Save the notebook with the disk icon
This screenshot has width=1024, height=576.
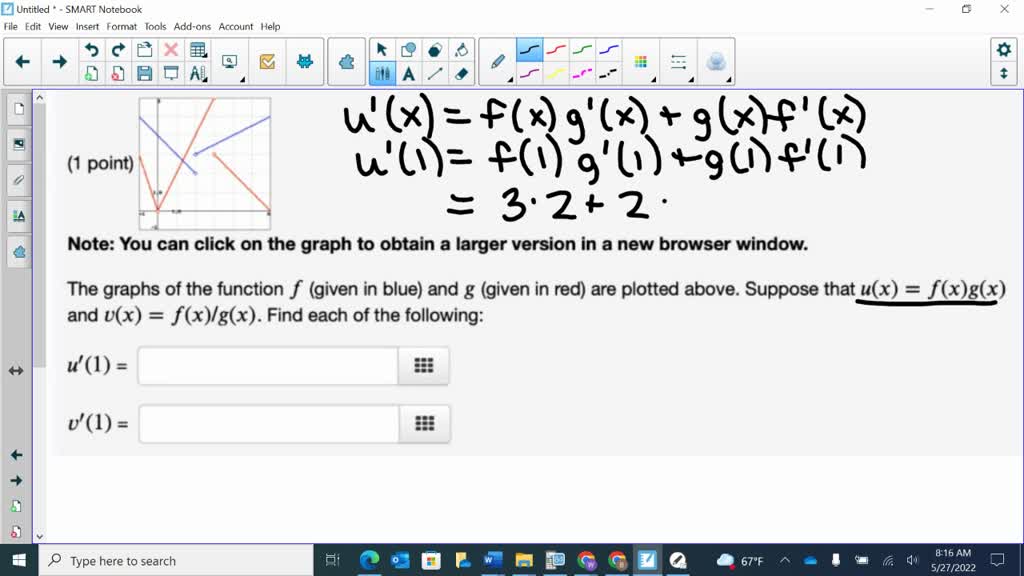[145, 70]
